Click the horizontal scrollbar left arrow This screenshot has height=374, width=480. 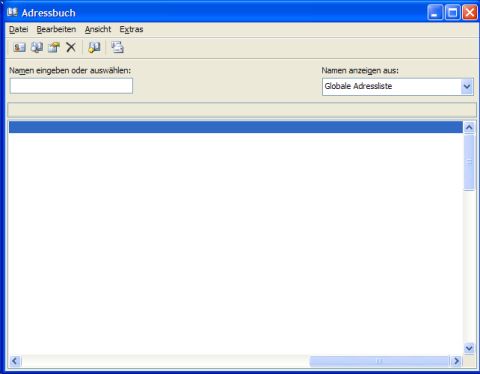tap(15, 361)
